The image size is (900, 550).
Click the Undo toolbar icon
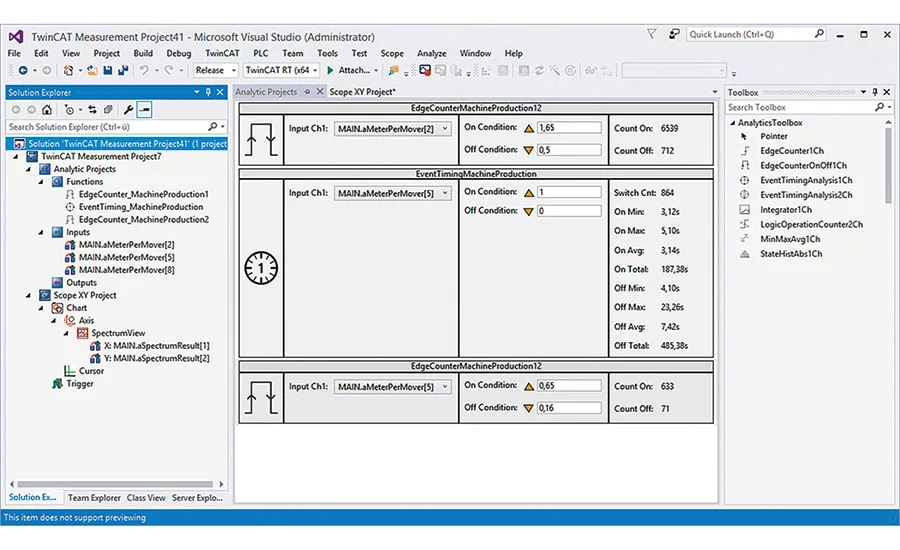click(144, 71)
